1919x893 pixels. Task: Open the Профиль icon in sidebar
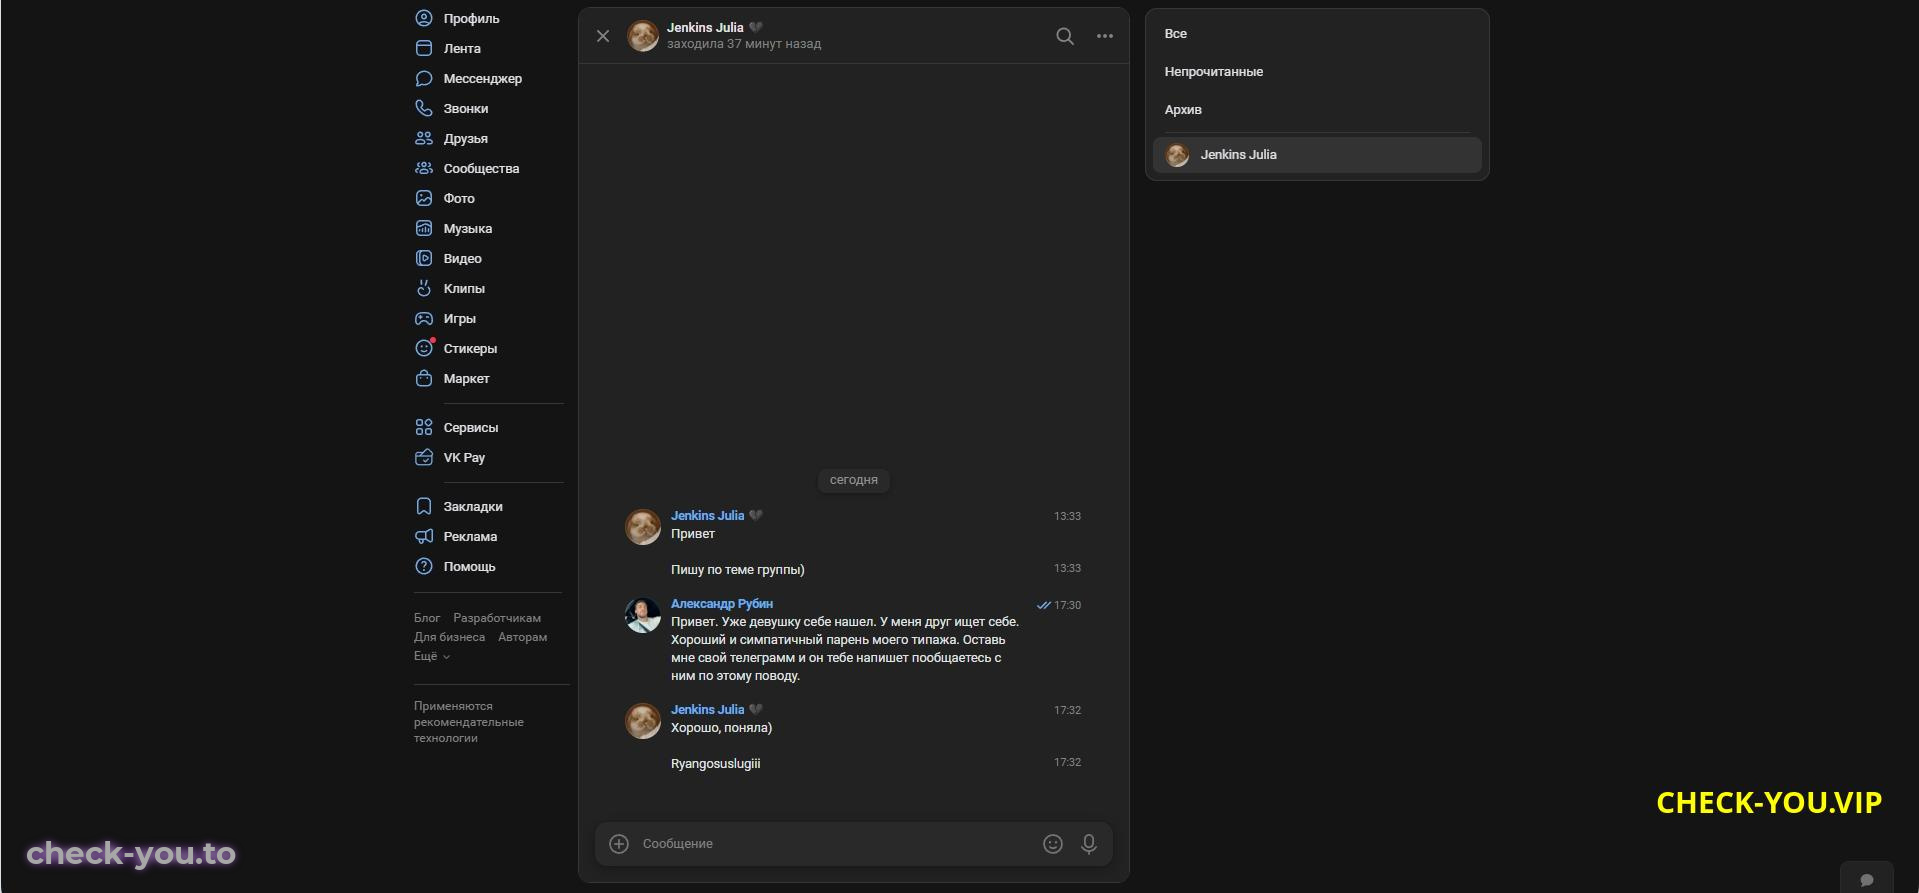[424, 18]
